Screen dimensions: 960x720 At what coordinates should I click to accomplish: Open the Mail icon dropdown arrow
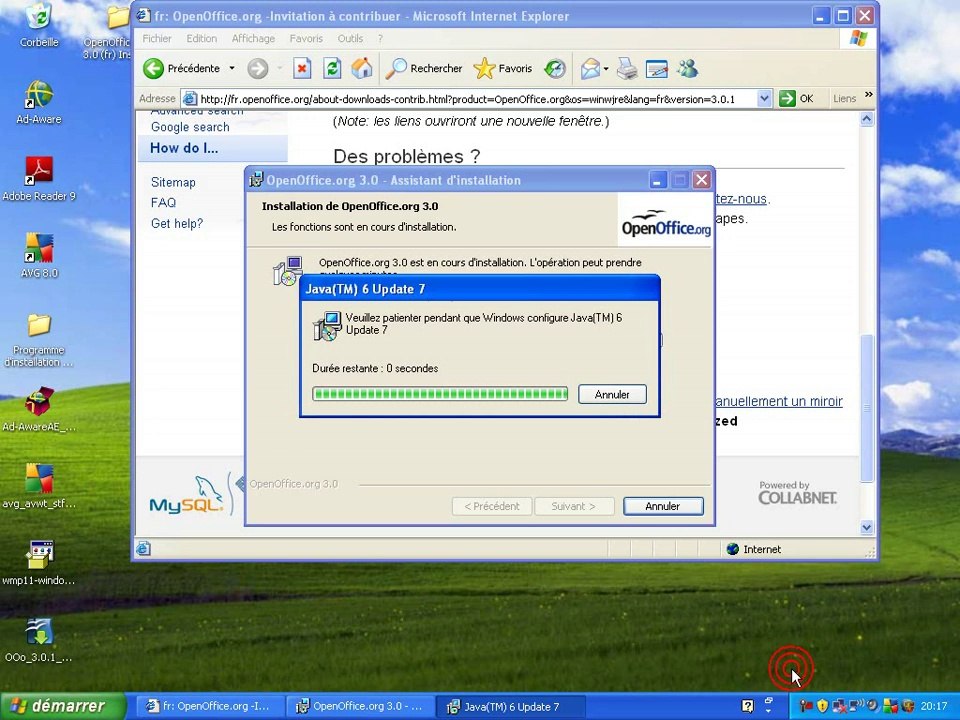pyautogui.click(x=606, y=69)
